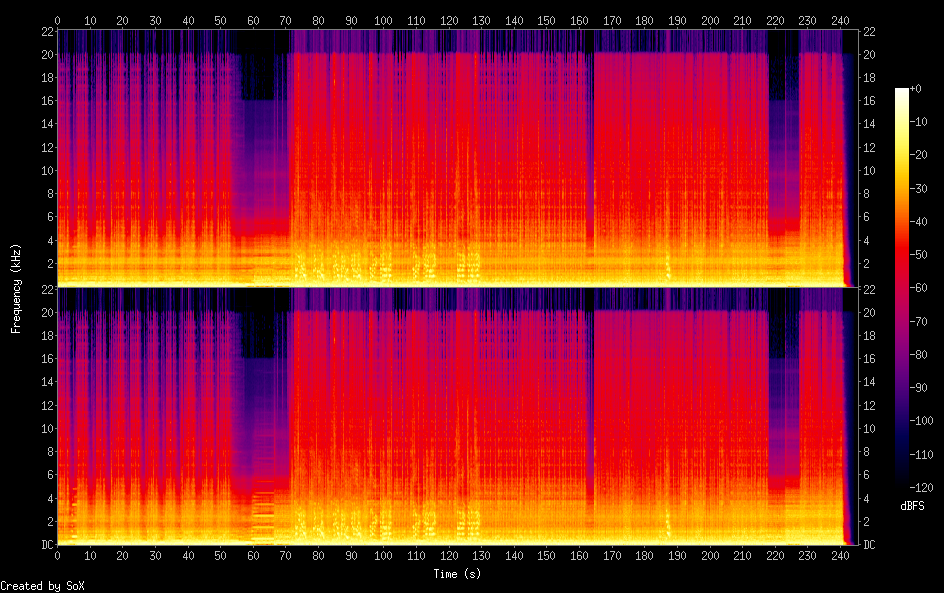Click the 200 tick on the bottom time axis
Viewport: 944px width, 593px height.
tap(709, 554)
